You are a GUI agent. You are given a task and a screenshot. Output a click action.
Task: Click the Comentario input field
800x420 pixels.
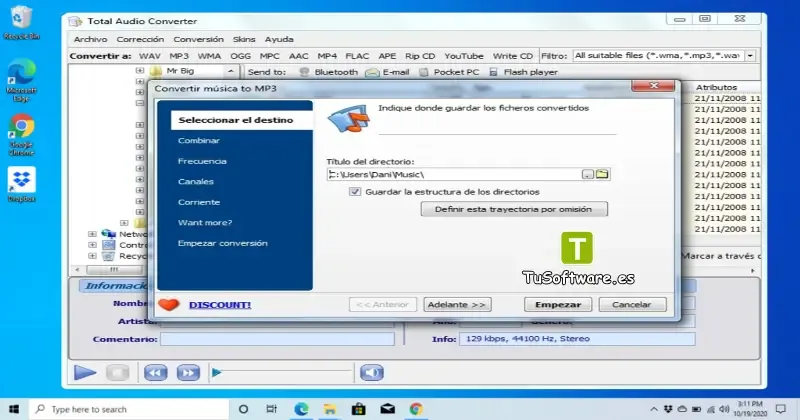pos(277,339)
